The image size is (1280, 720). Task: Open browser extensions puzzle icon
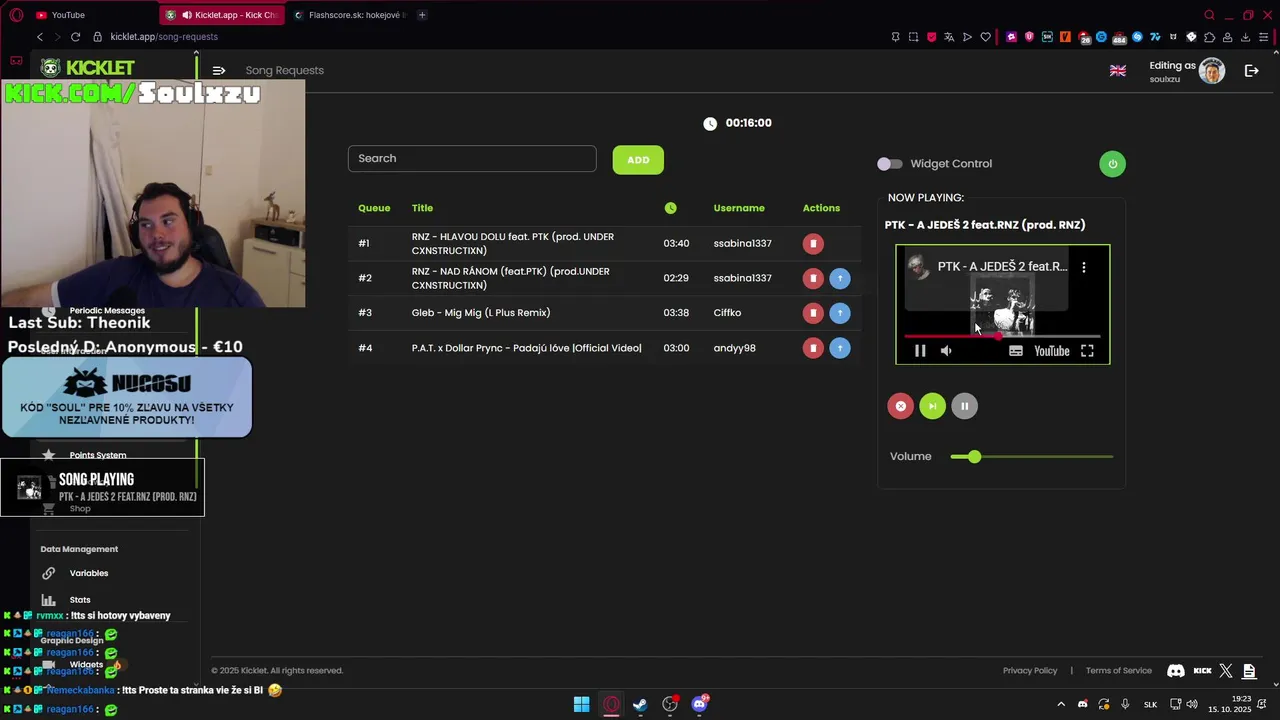coord(1209,37)
